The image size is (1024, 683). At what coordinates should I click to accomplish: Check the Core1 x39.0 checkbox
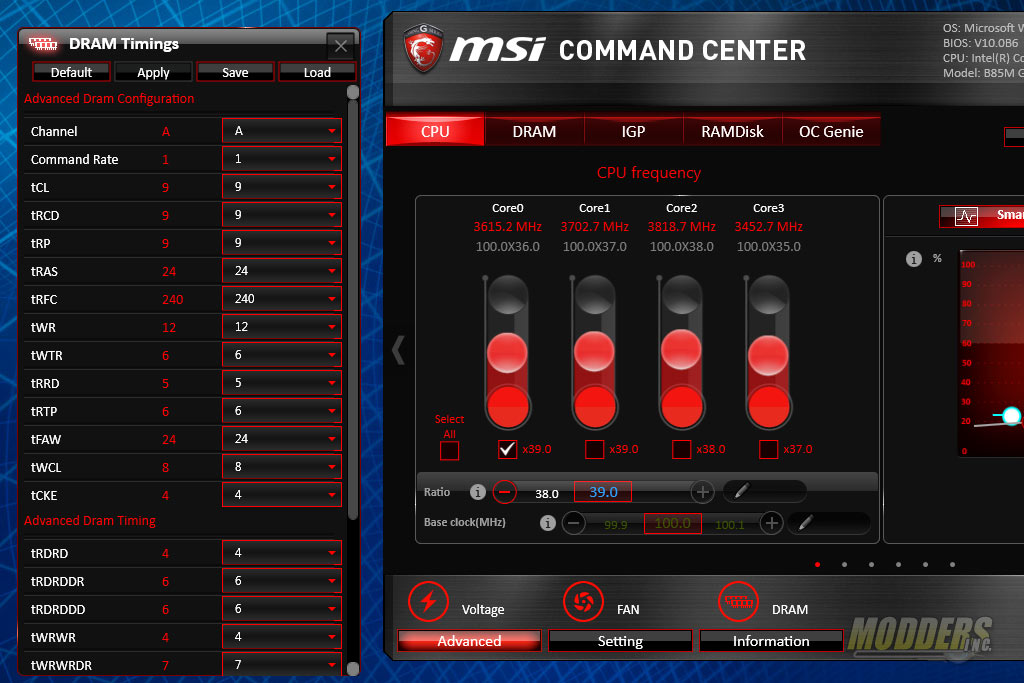[x=594, y=449]
